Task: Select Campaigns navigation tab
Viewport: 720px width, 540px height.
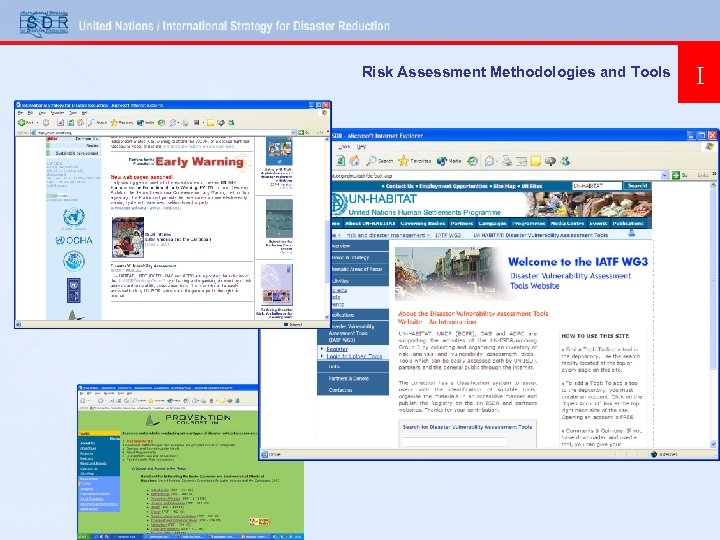Action: pyautogui.click(x=492, y=223)
